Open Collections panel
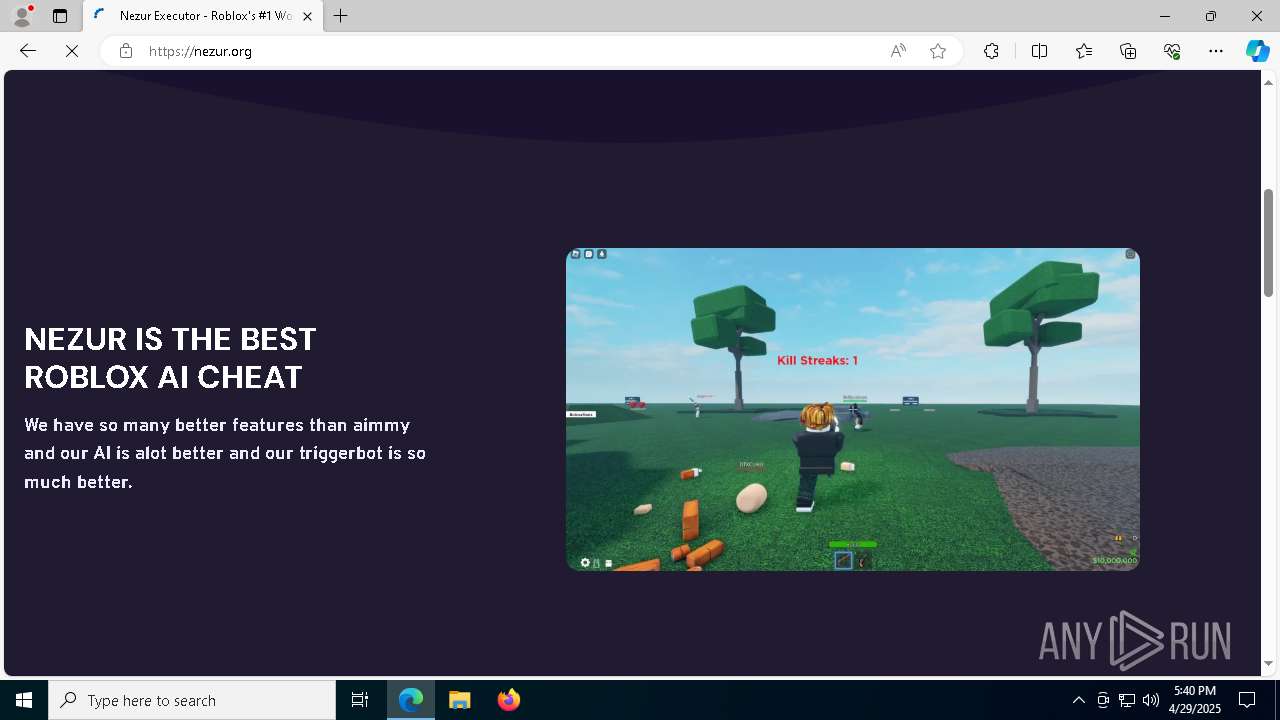This screenshot has width=1280, height=720. [x=1128, y=51]
